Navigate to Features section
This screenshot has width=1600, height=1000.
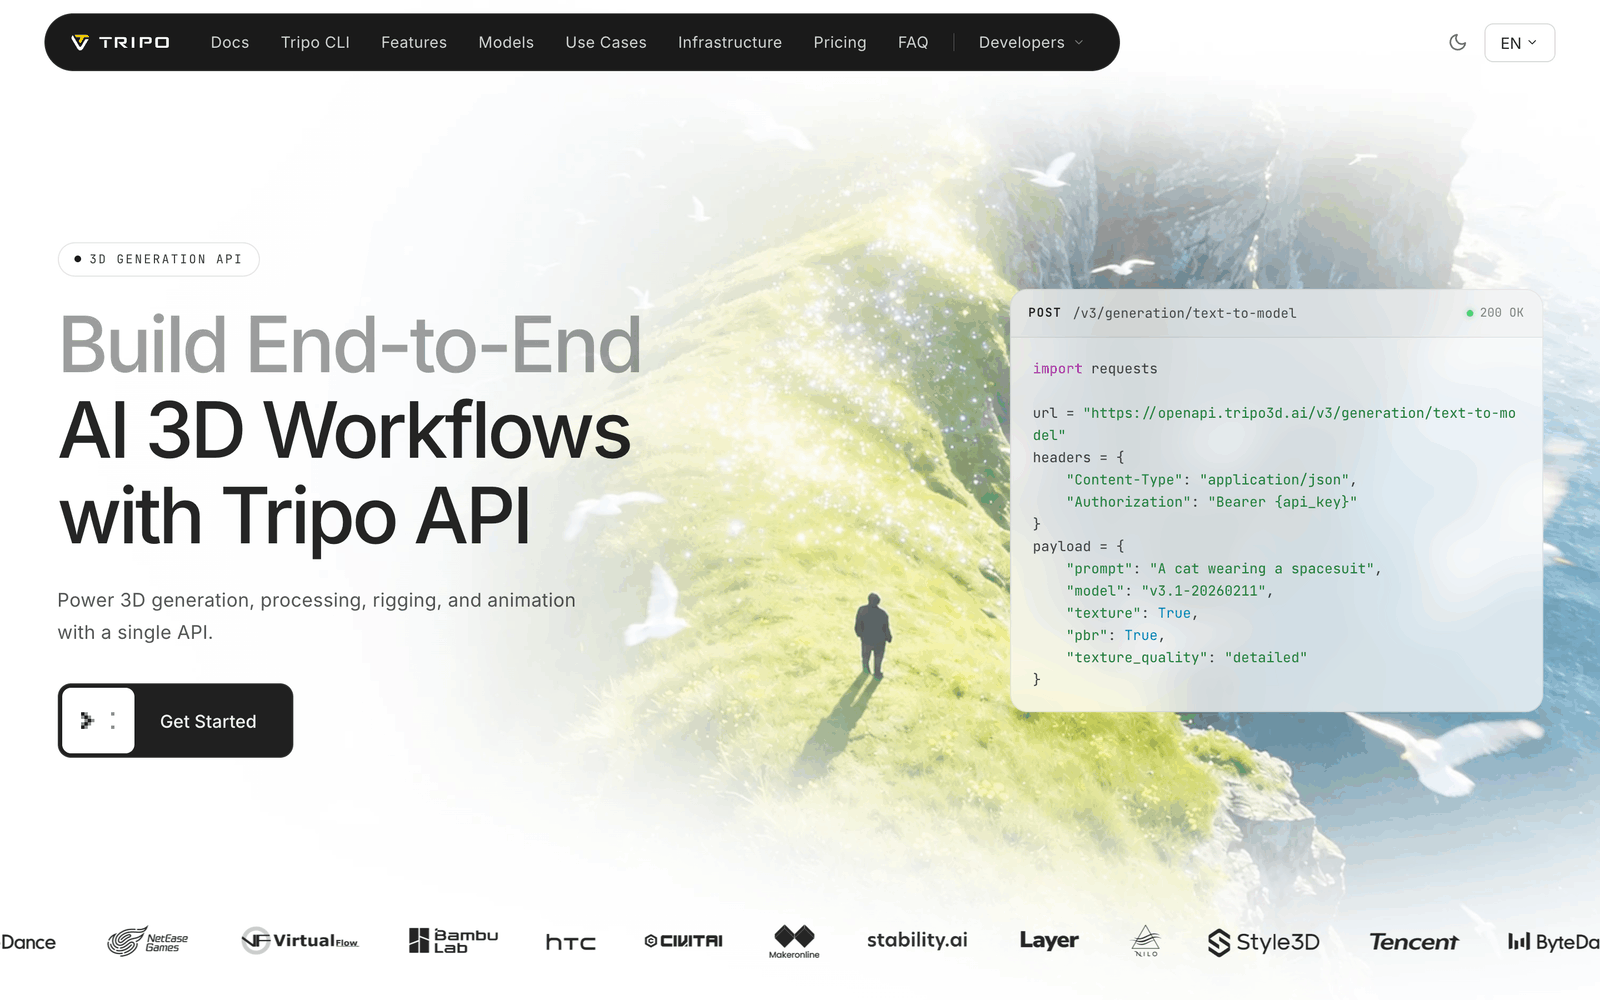click(x=414, y=42)
